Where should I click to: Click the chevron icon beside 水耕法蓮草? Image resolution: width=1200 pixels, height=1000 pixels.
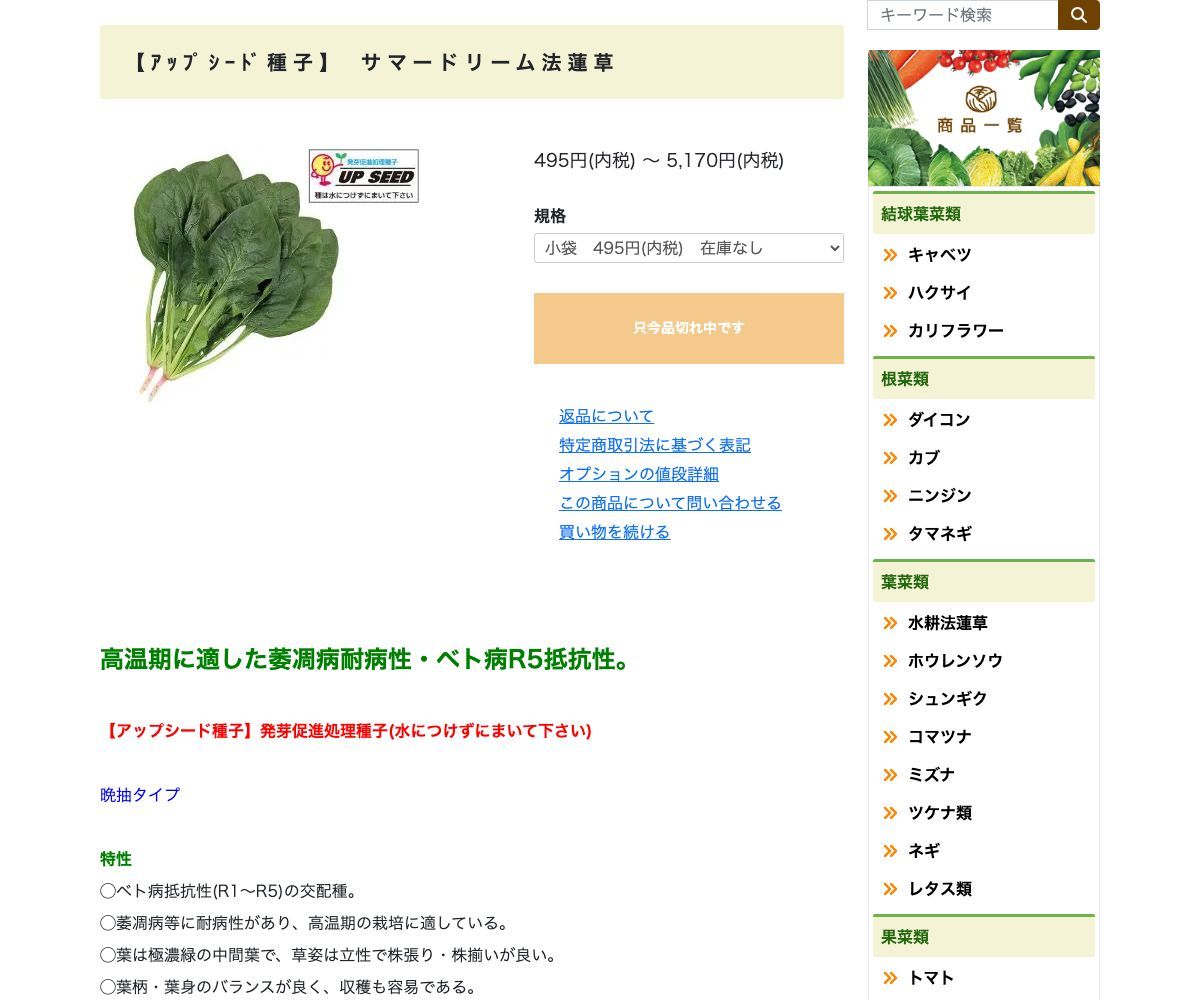[x=890, y=623]
